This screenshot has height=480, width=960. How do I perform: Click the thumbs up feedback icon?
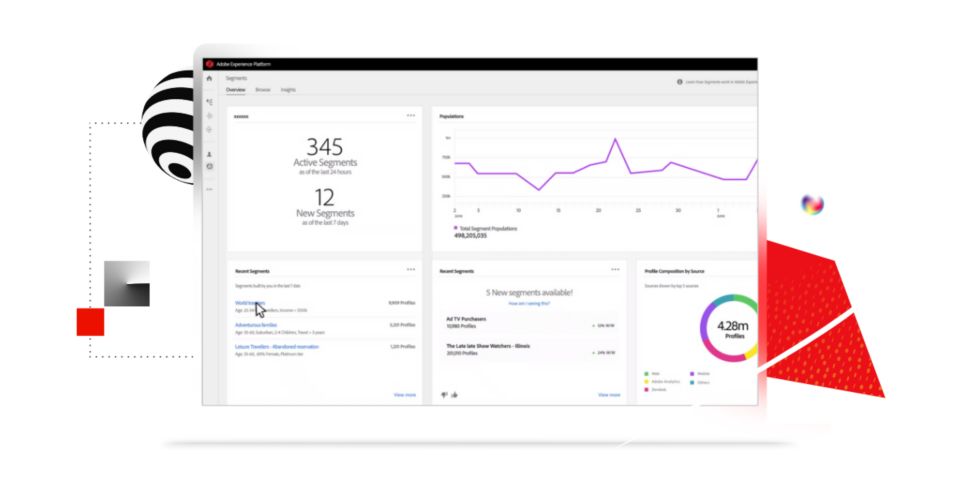[x=454, y=395]
